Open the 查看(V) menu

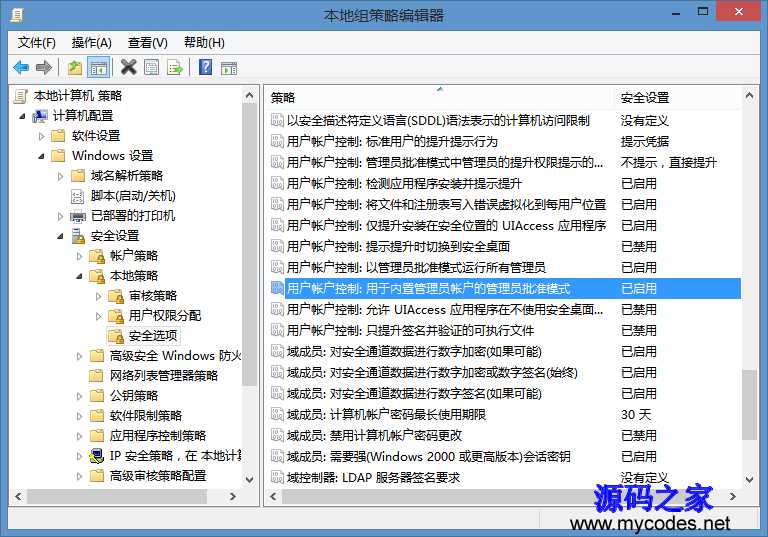(x=147, y=43)
